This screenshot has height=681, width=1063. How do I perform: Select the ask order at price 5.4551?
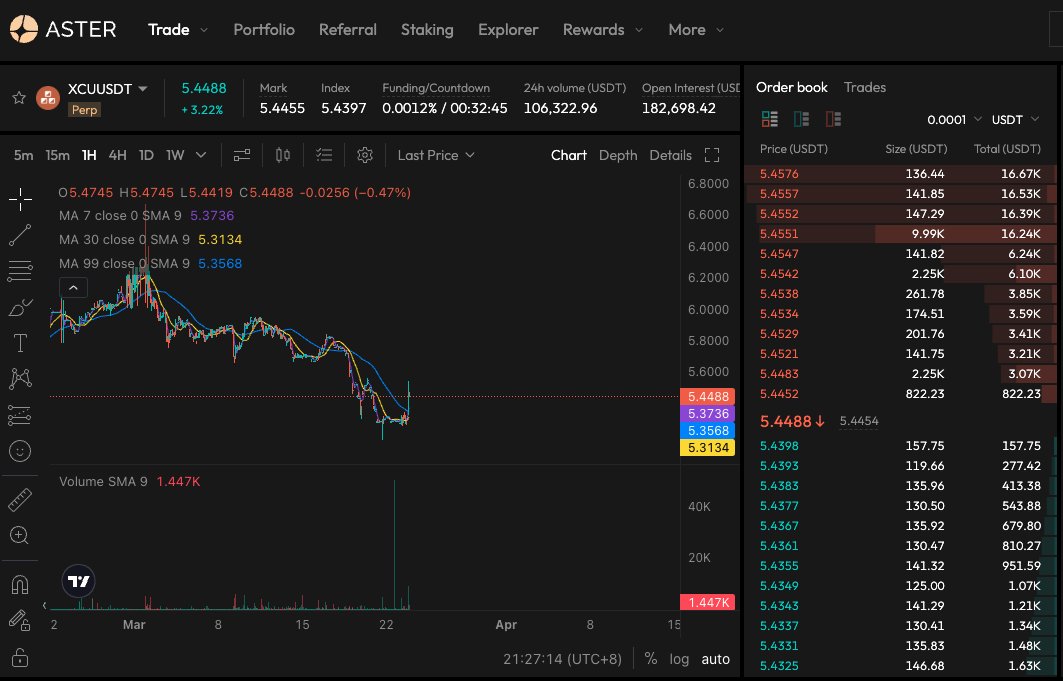click(x=900, y=234)
